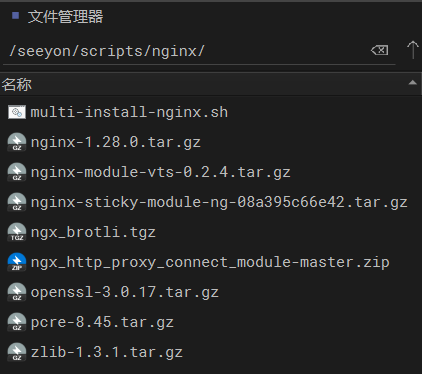Click the 名称 column header
This screenshot has height=374, width=422.
[x=211, y=84]
